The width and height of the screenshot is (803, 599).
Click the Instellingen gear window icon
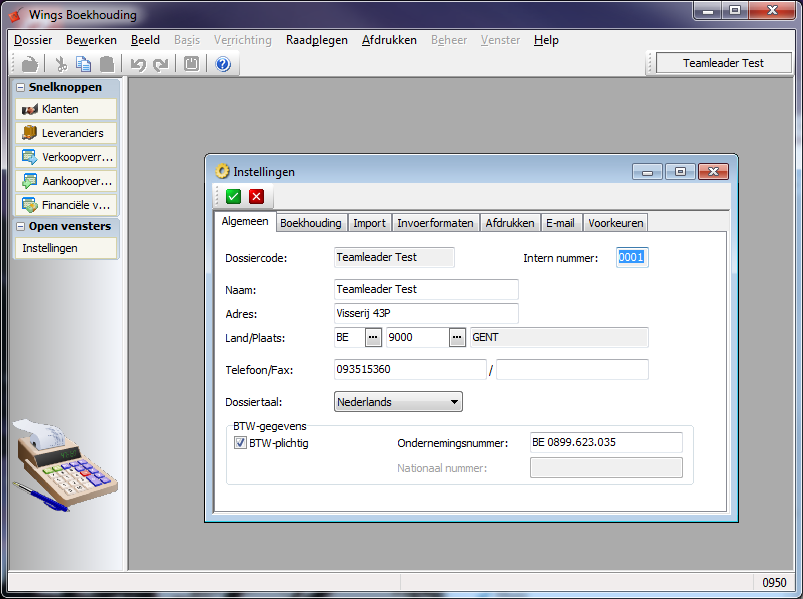222,171
